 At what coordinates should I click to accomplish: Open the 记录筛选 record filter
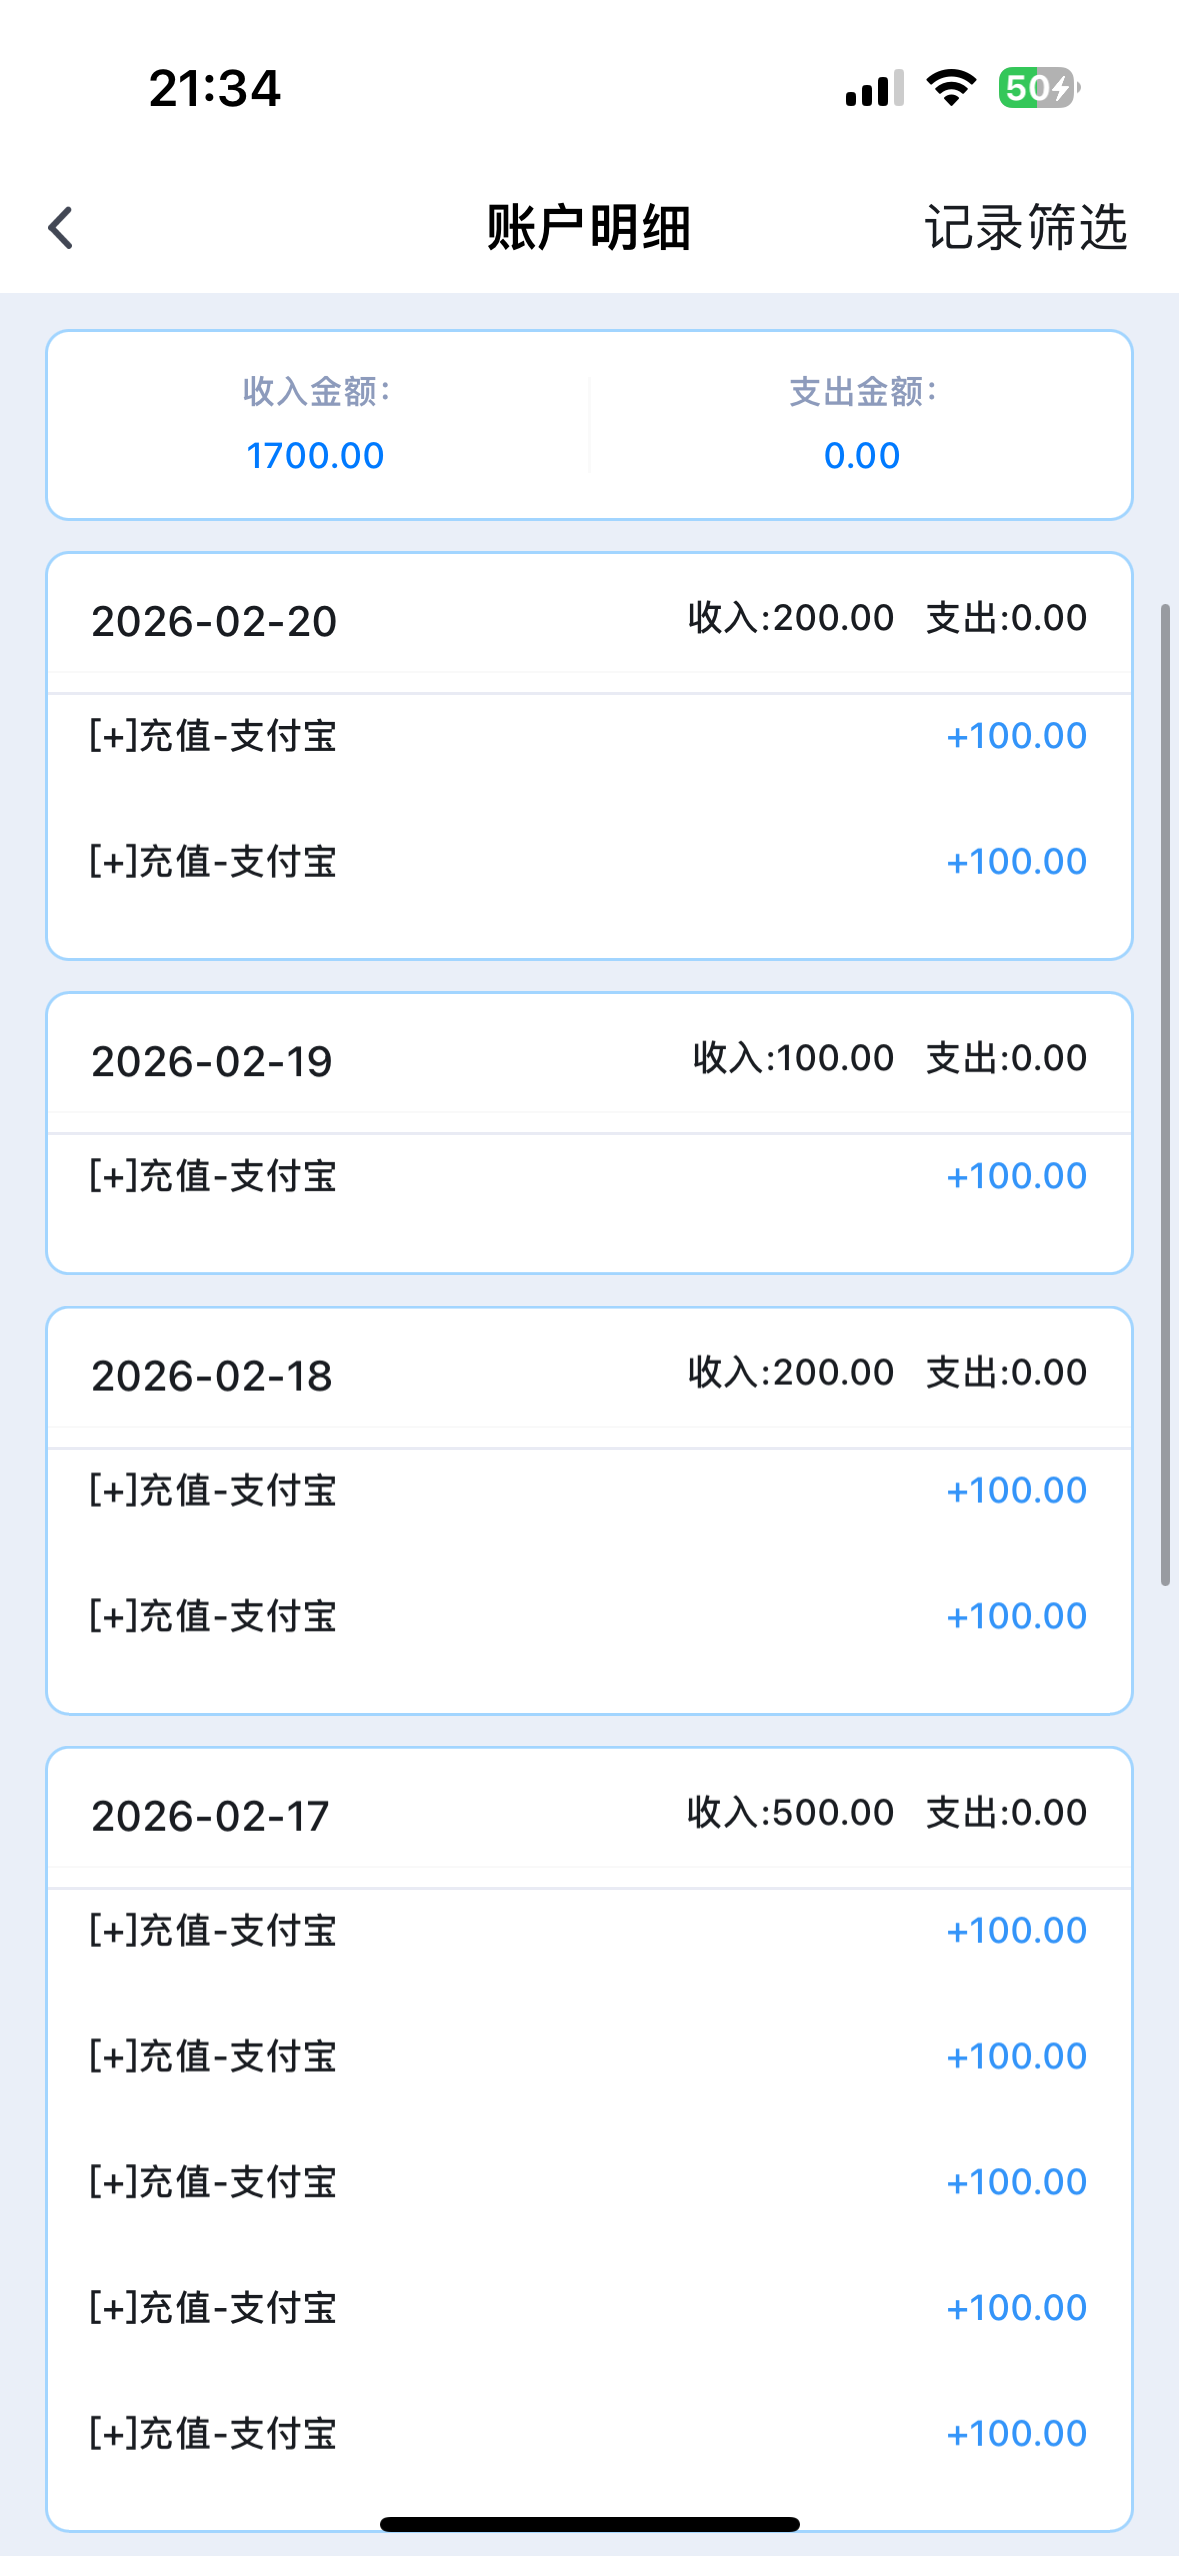tap(1025, 228)
